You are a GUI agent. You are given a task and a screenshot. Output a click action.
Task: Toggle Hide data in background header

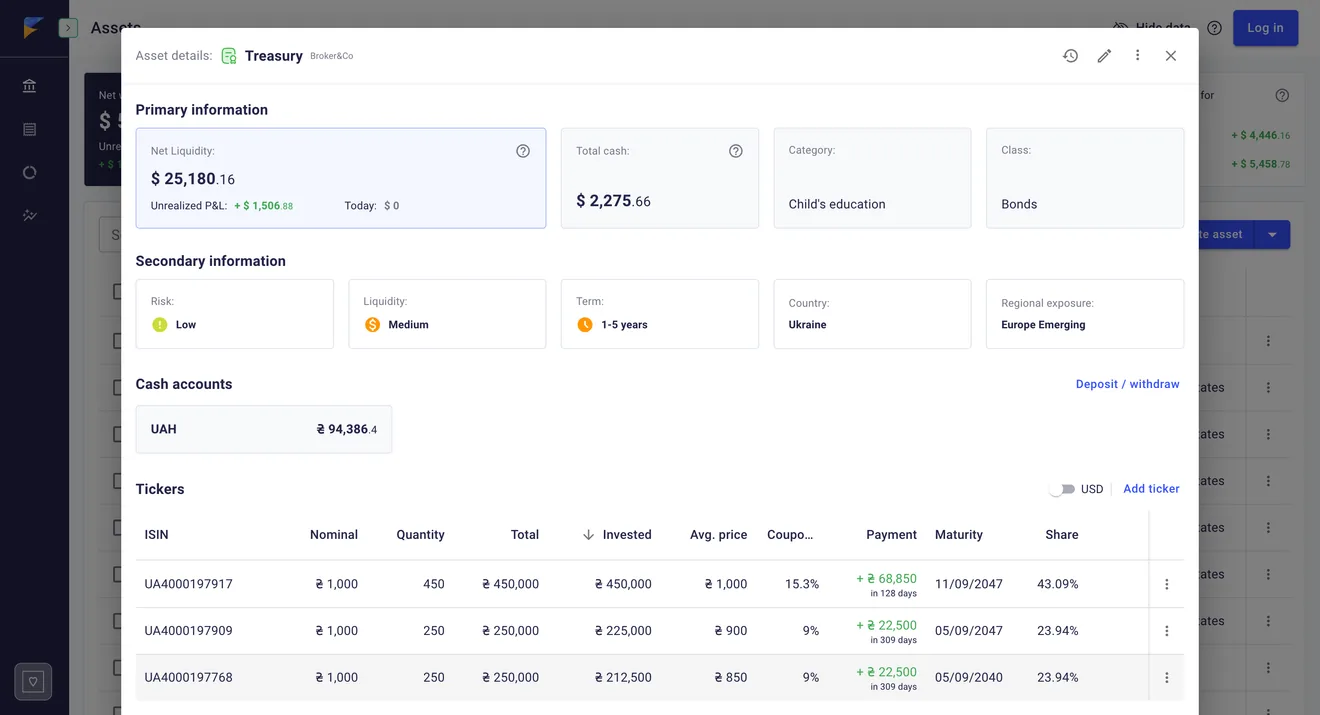[1151, 28]
